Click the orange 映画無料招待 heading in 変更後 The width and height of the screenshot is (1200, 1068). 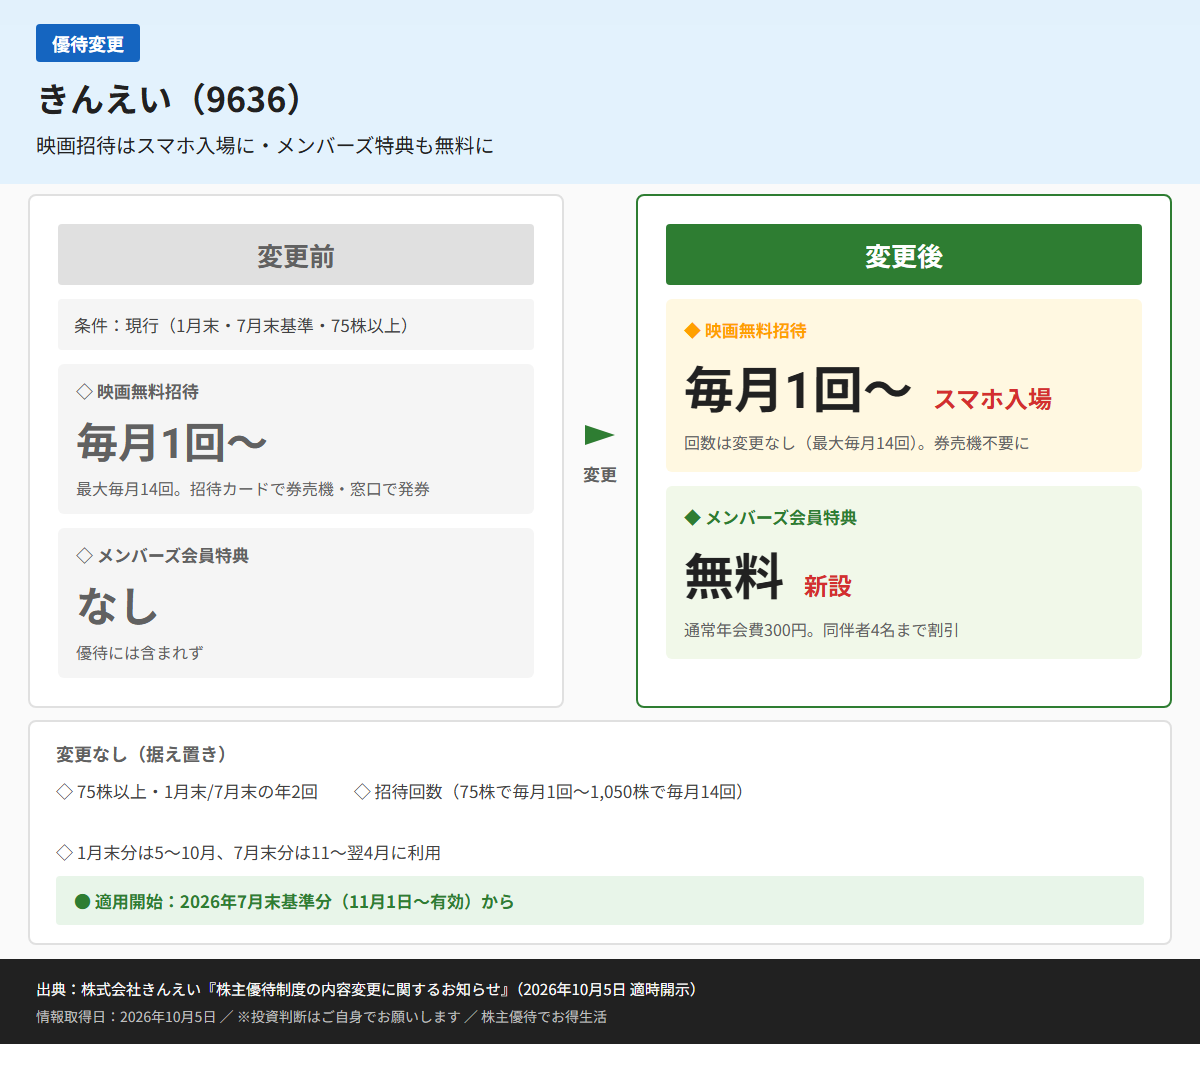(755, 331)
